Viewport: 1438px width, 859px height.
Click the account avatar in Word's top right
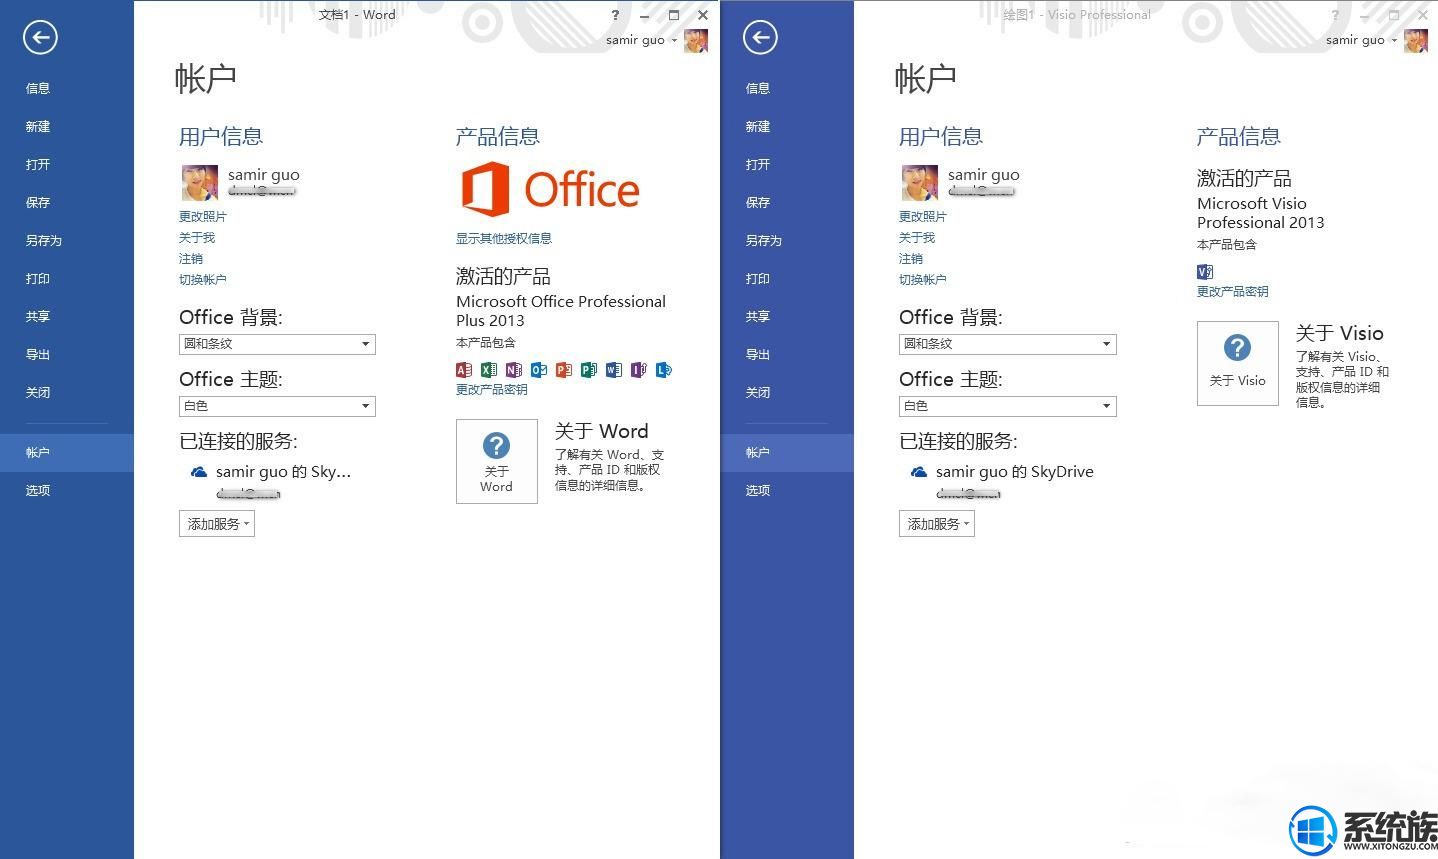click(696, 41)
